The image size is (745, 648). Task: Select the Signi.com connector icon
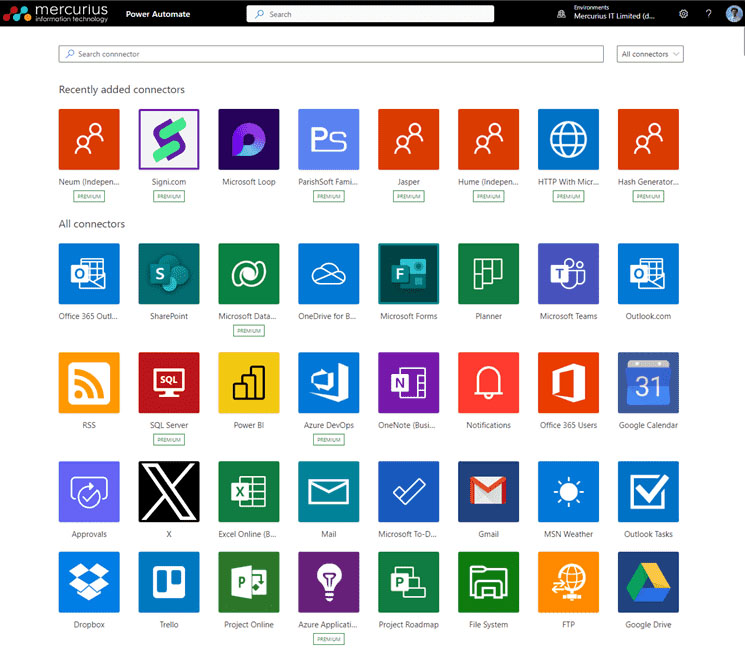(169, 139)
